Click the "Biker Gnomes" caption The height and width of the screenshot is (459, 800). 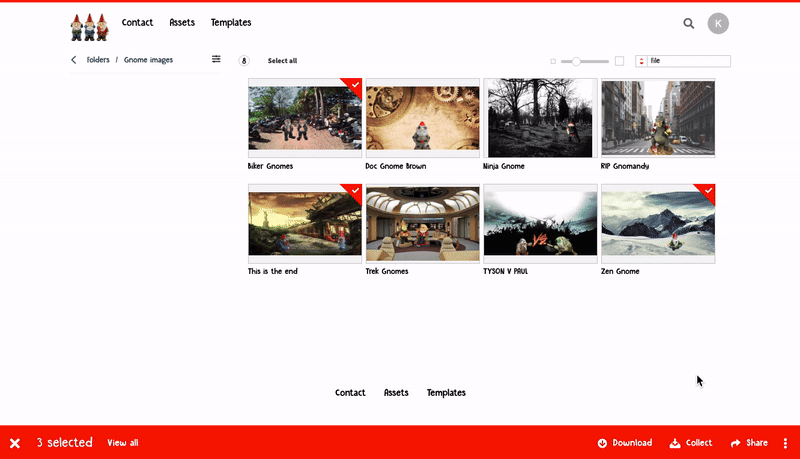tap(270, 166)
